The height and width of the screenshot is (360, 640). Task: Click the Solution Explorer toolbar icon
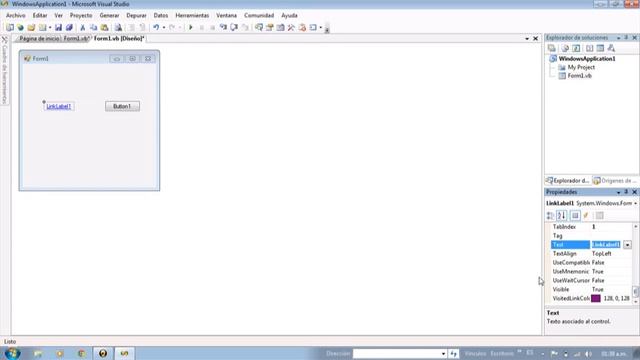259,27
